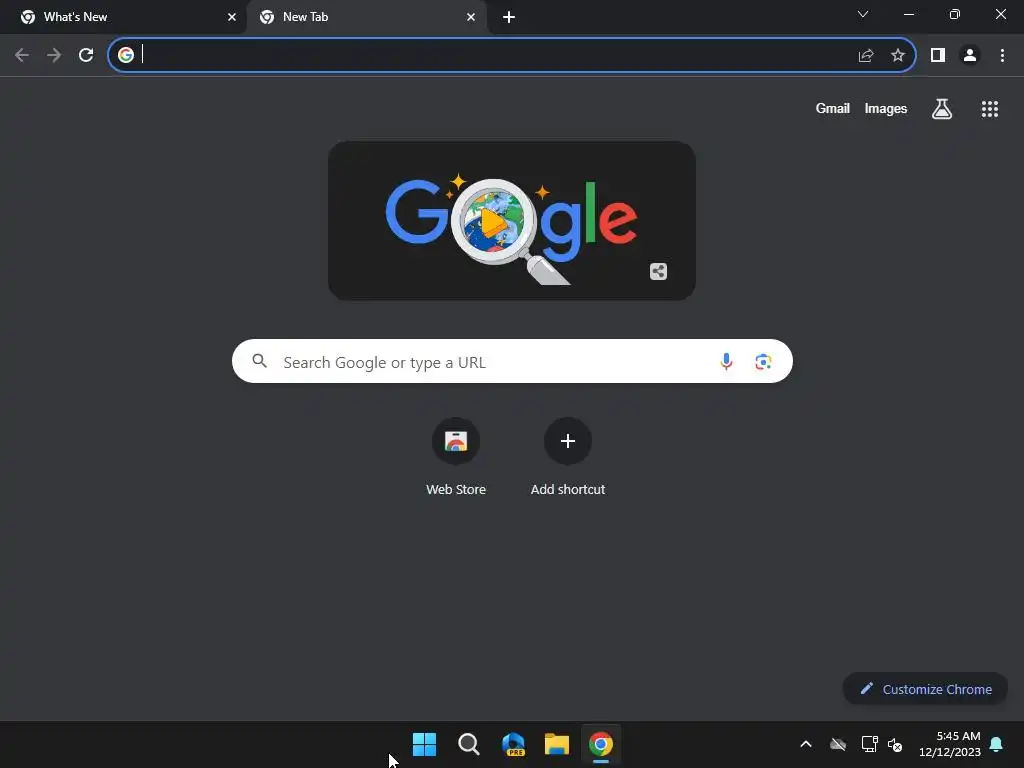Restore down the Chrome window

tap(955, 14)
